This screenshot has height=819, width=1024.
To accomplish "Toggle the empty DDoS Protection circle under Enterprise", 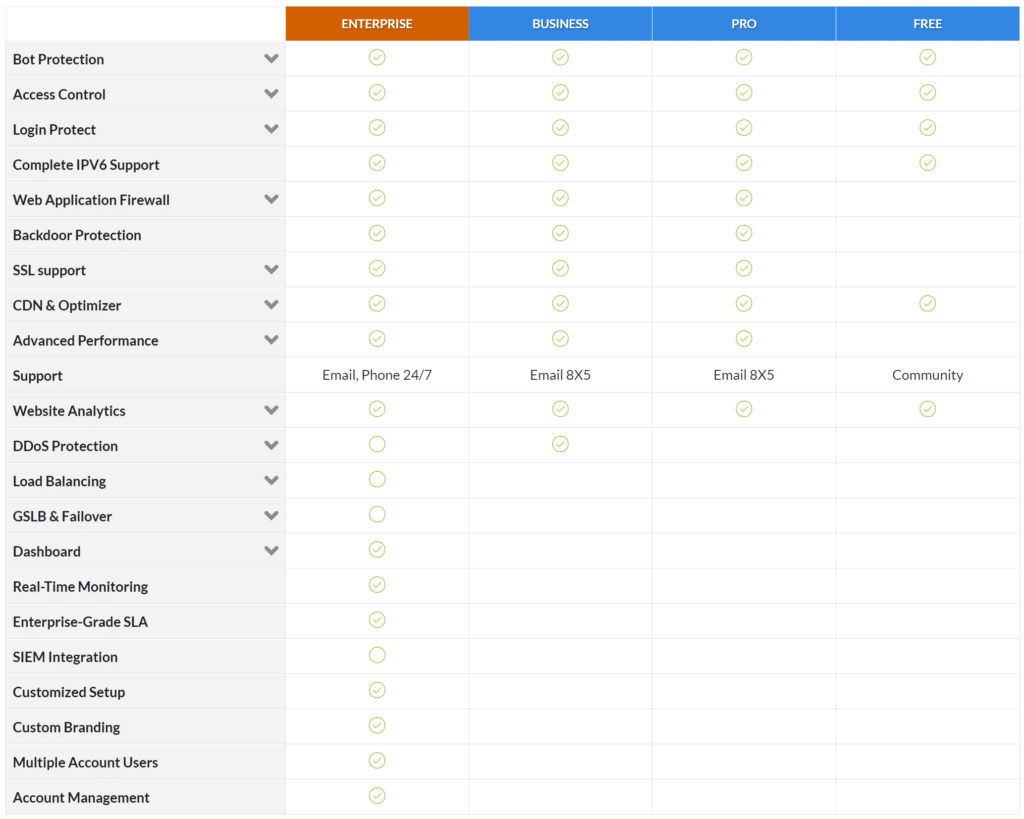I will tap(377, 444).
